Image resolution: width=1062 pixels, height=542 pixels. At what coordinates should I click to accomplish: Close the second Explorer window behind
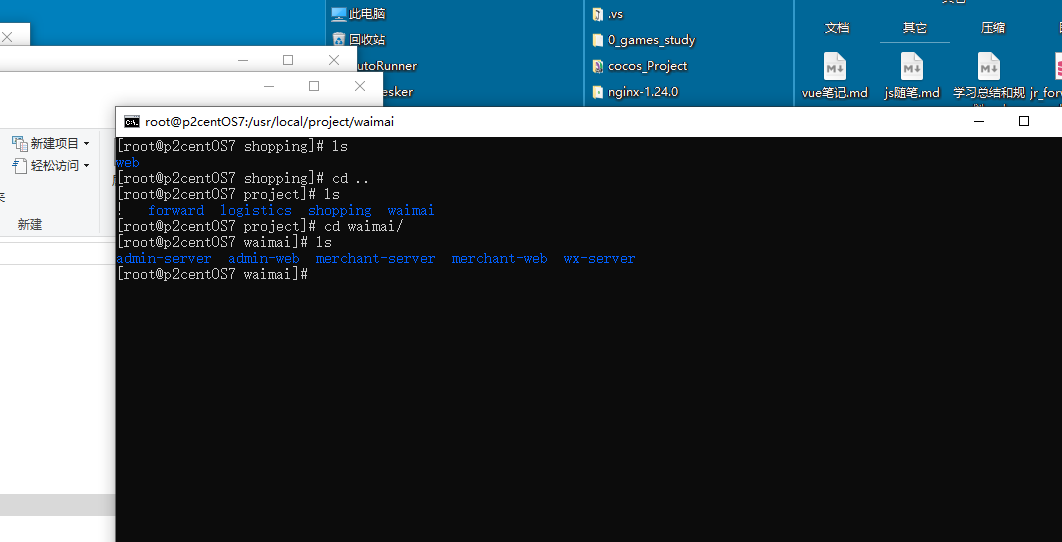334,60
